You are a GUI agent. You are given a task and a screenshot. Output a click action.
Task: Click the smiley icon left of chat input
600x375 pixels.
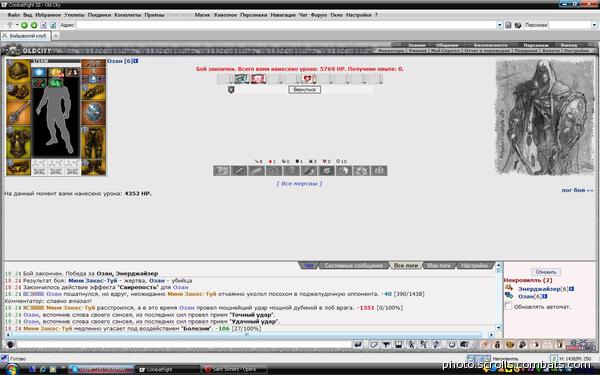(x=10, y=345)
